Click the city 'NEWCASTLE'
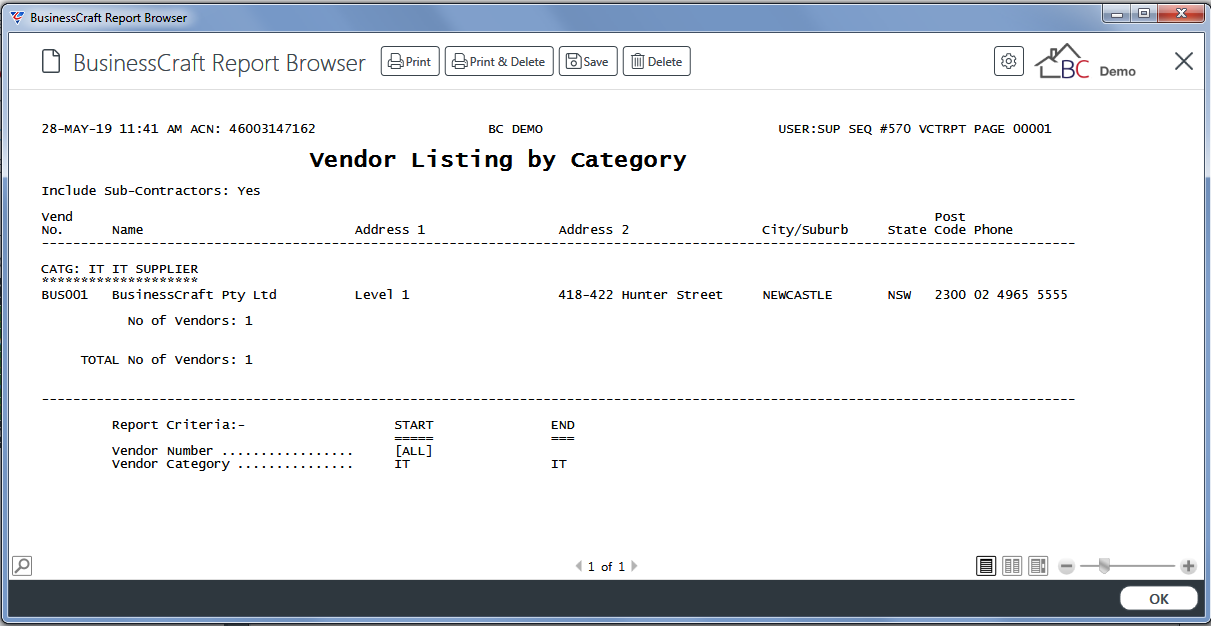Screen dimensions: 1211x626 797,295
